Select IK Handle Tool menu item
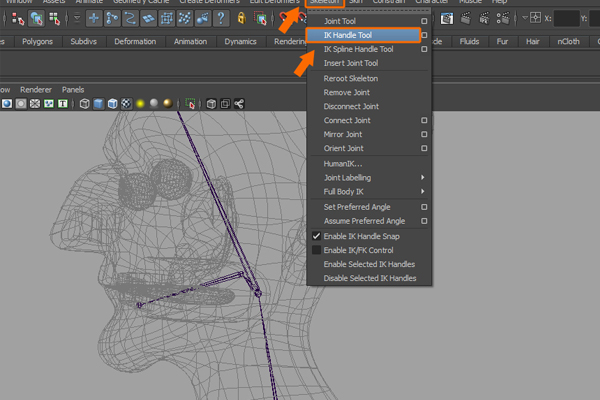This screenshot has height=400, width=600. tap(348, 35)
